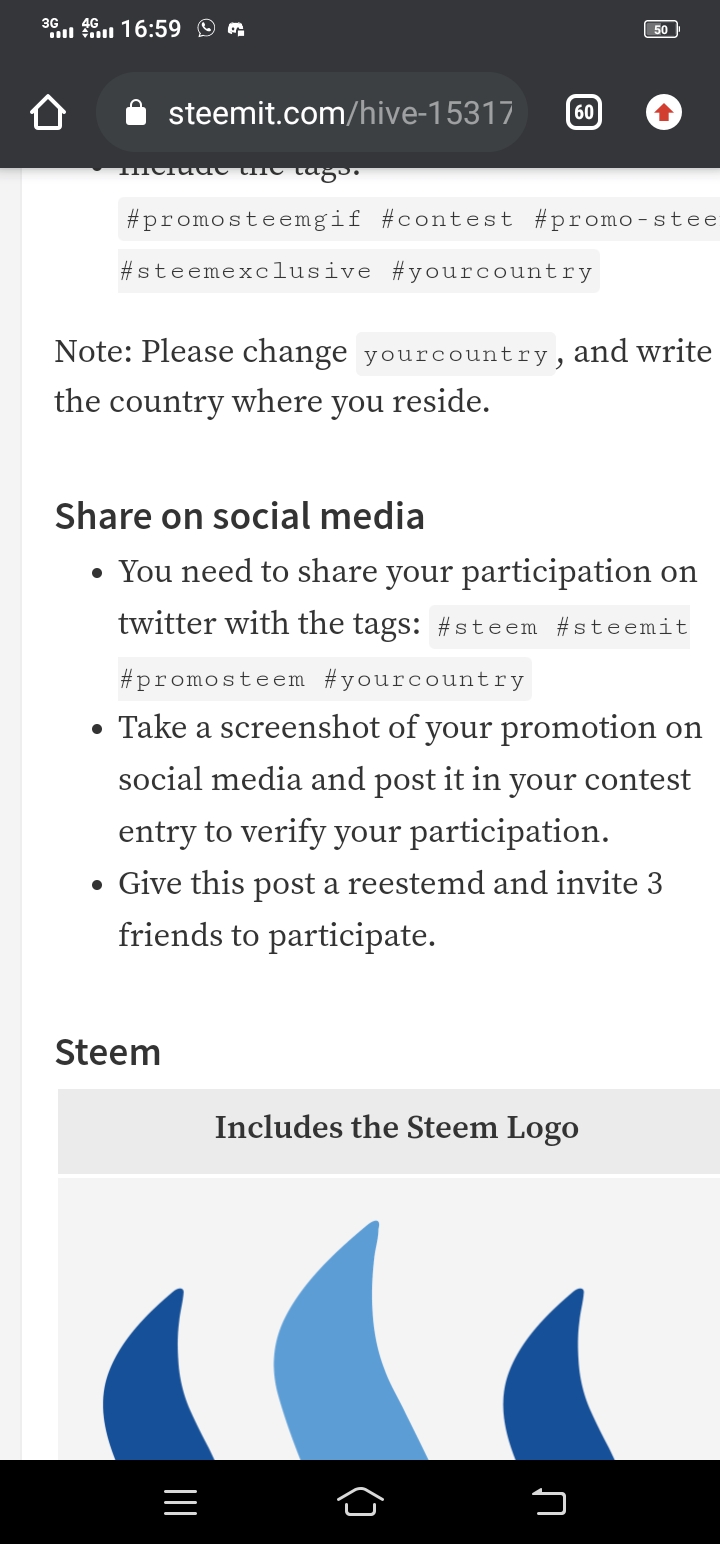Screen dimensions: 720x1544
Task: Tap the Discord notification icon
Action: [238, 29]
